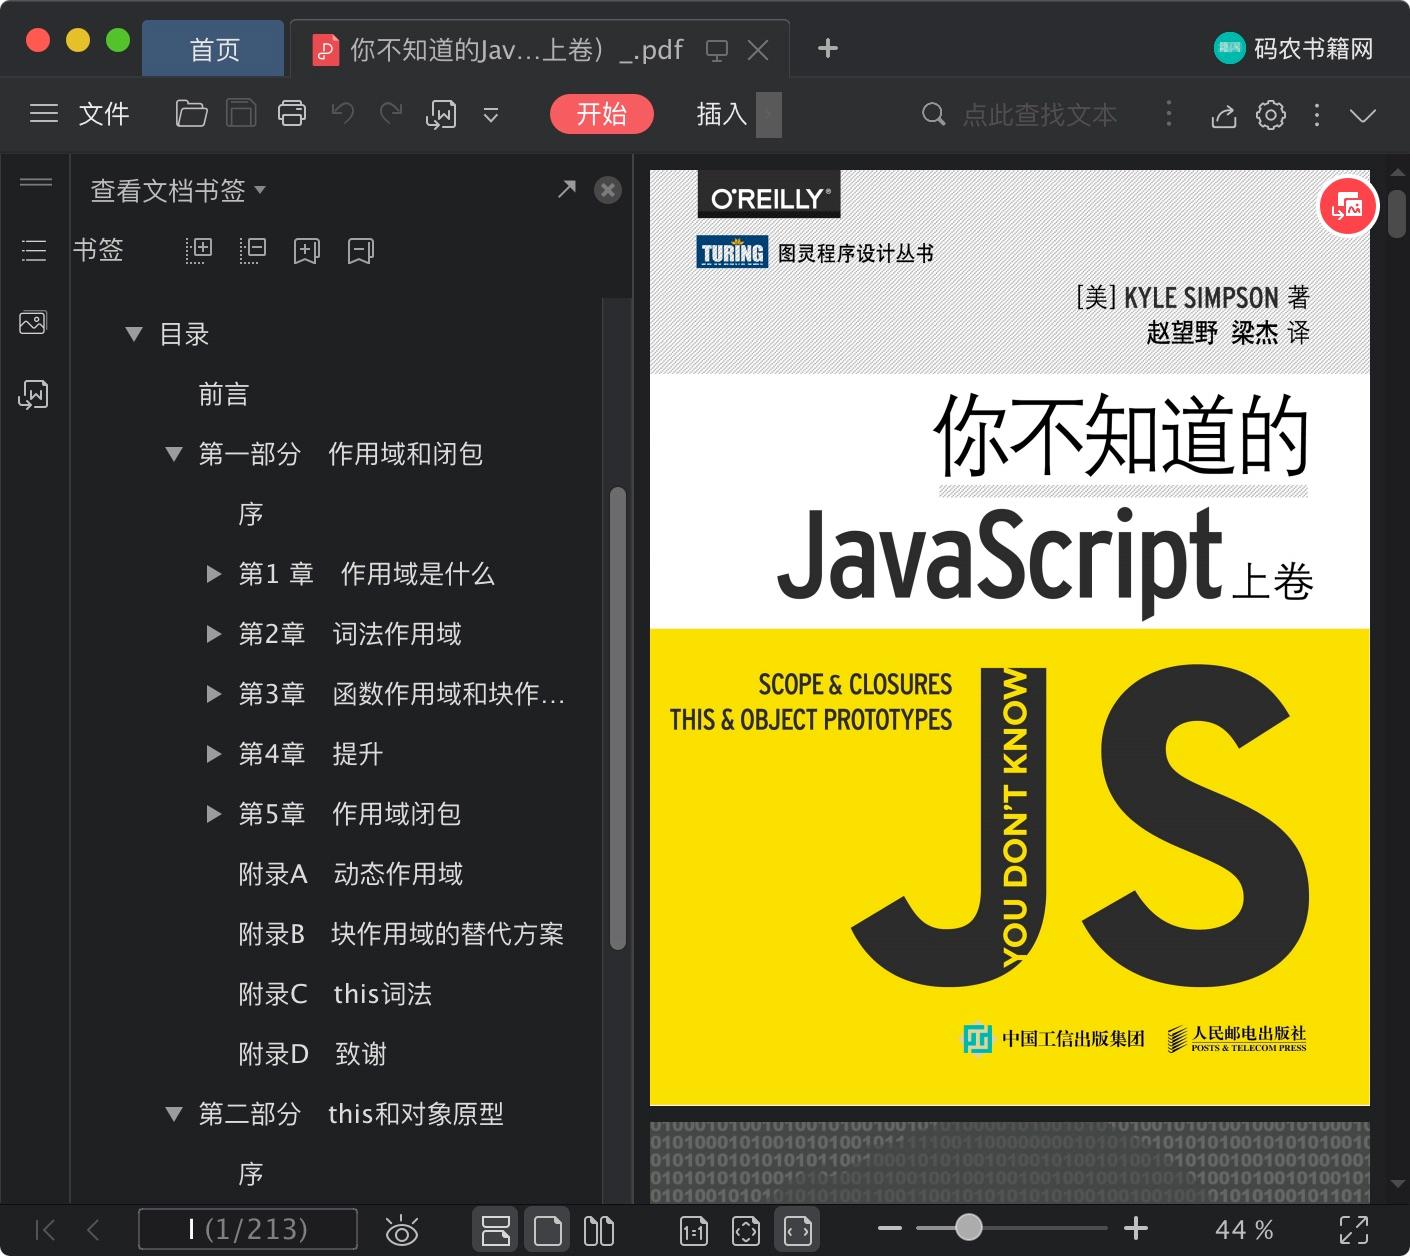The width and height of the screenshot is (1410, 1256).
Task: Go to first page
Action: coord(44,1229)
